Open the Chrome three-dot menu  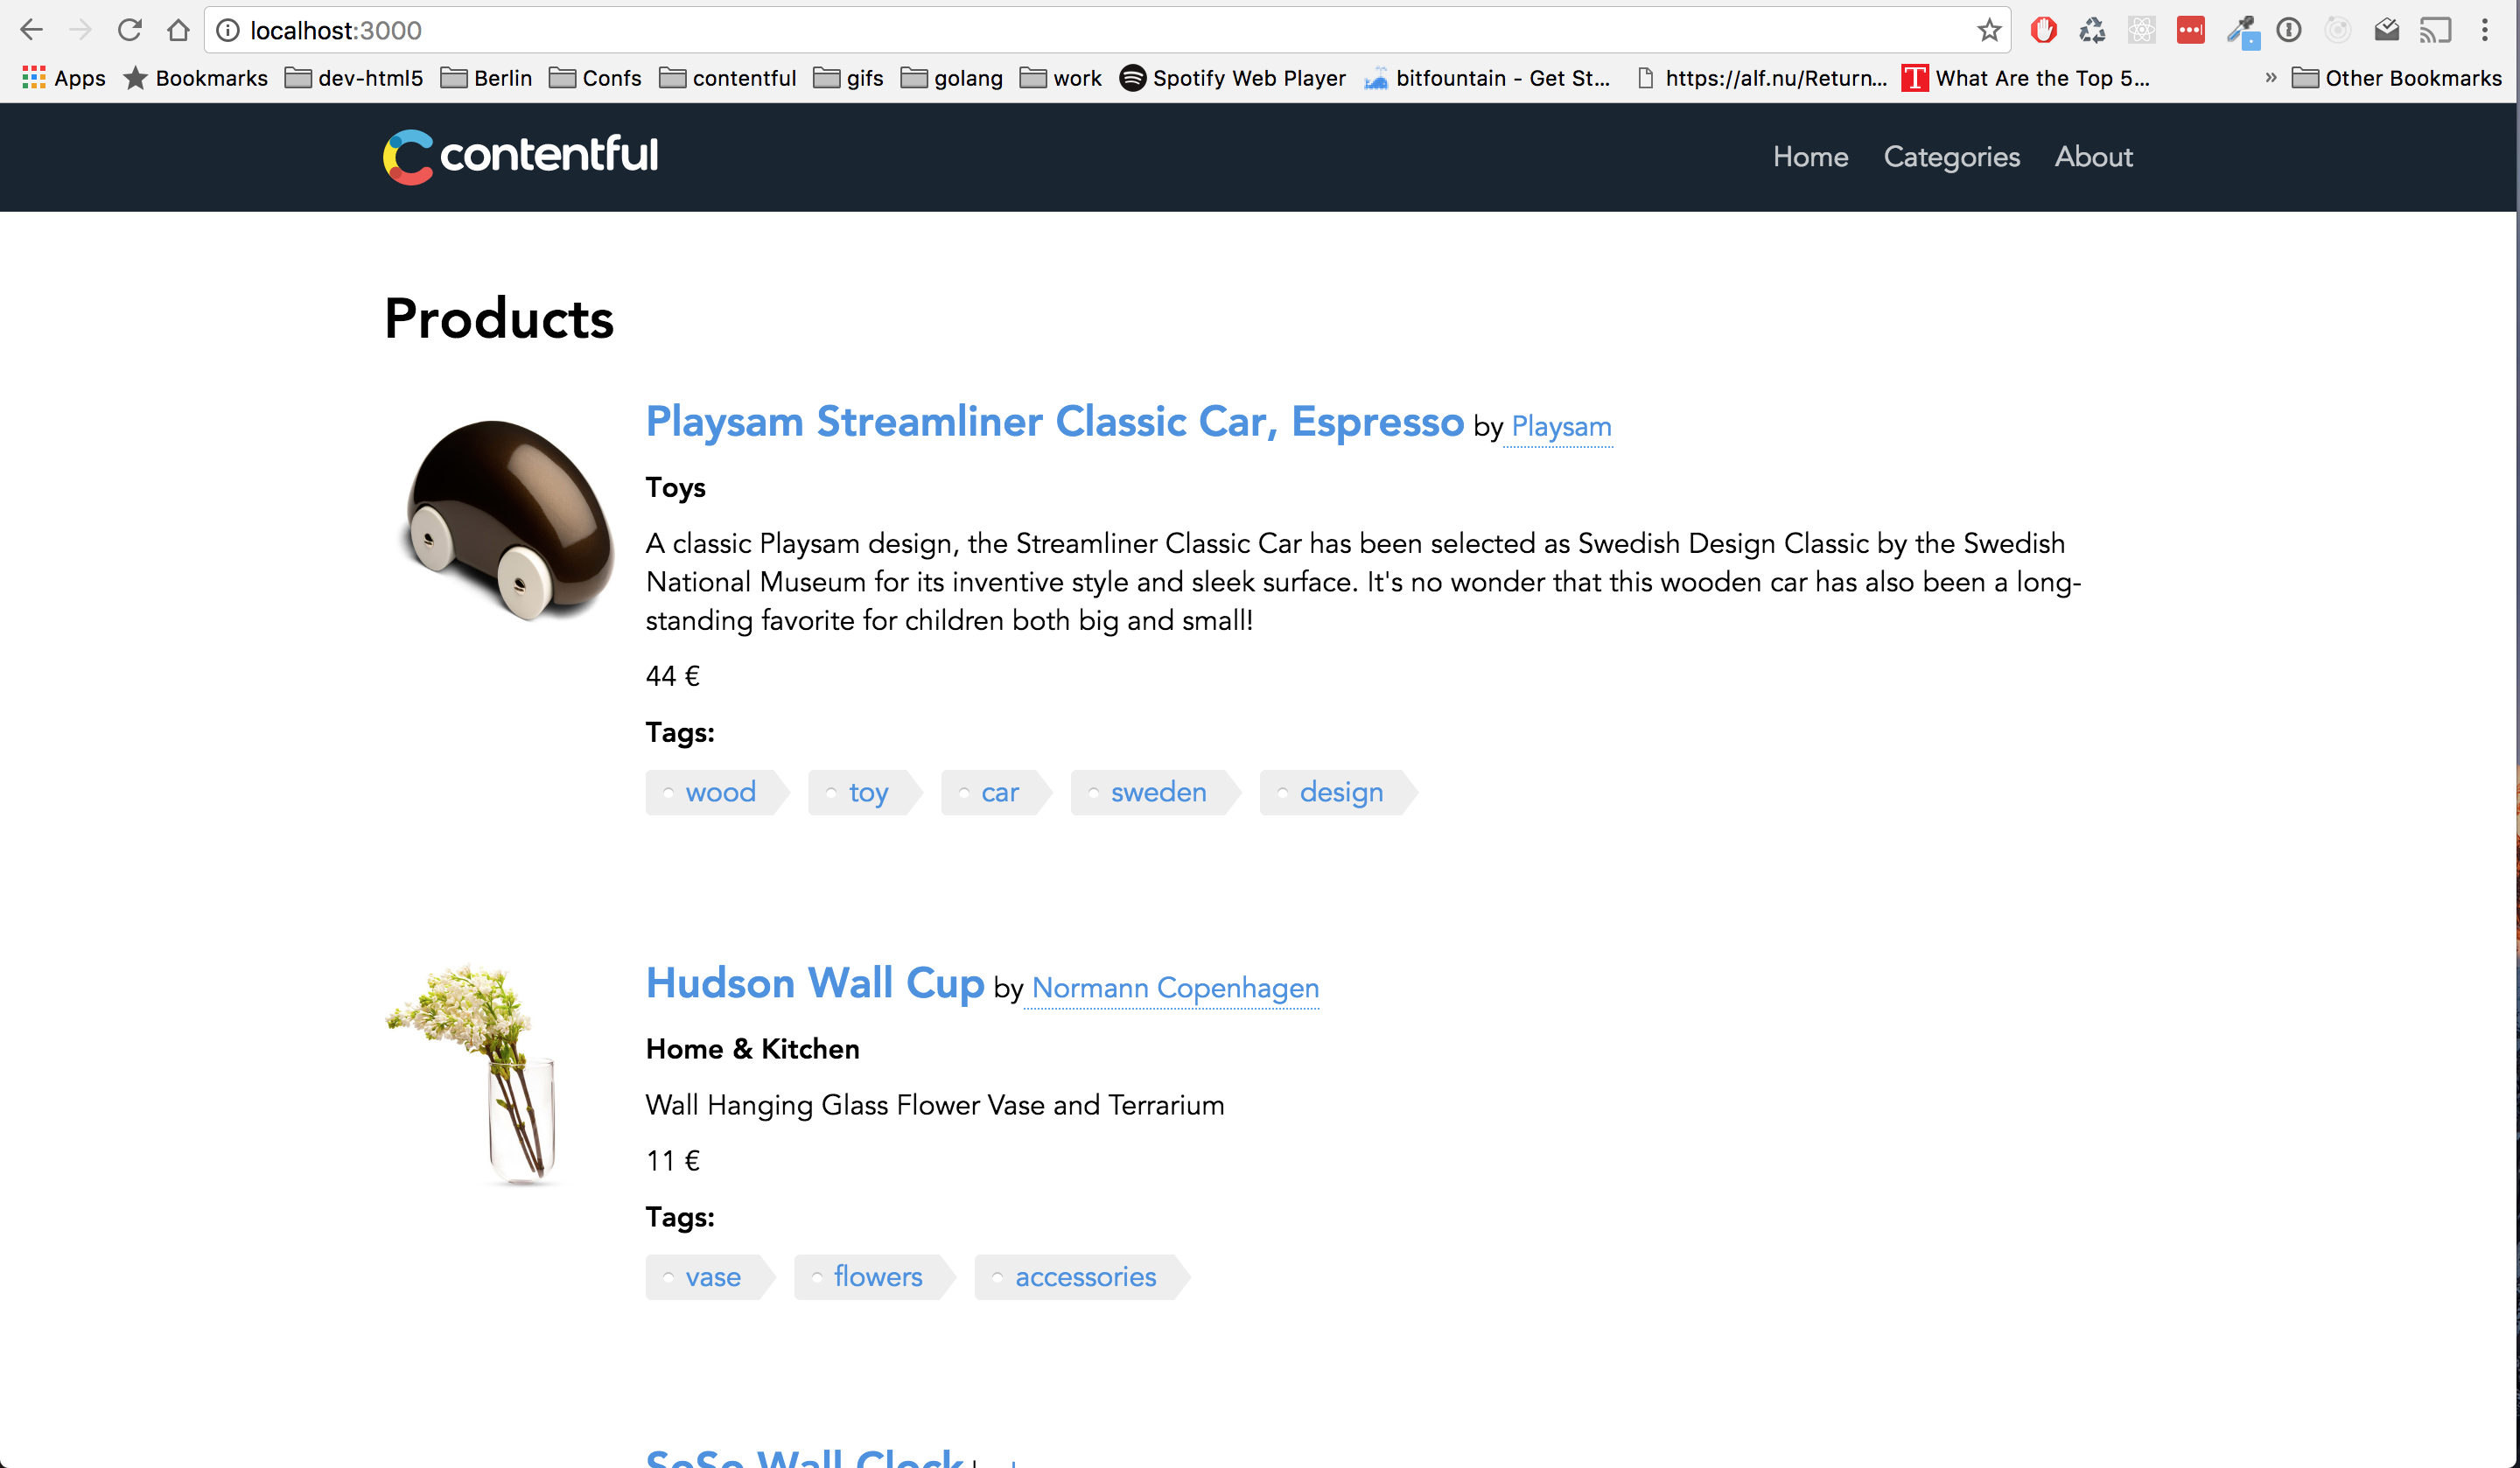(x=2485, y=30)
